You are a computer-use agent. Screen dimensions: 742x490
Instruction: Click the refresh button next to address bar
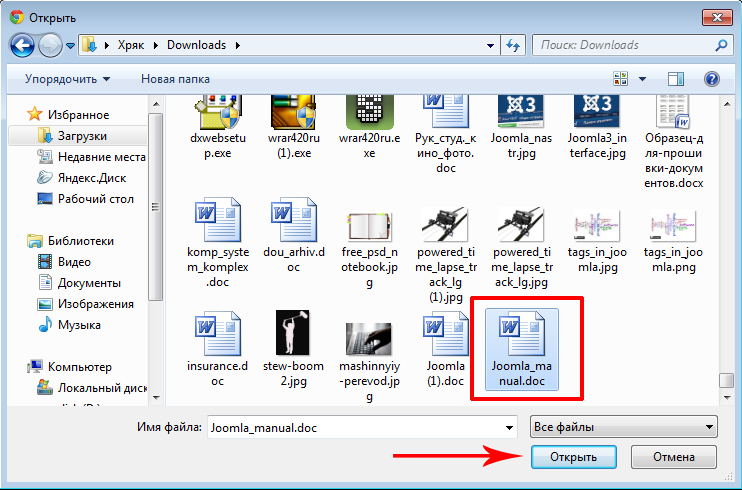pos(513,45)
